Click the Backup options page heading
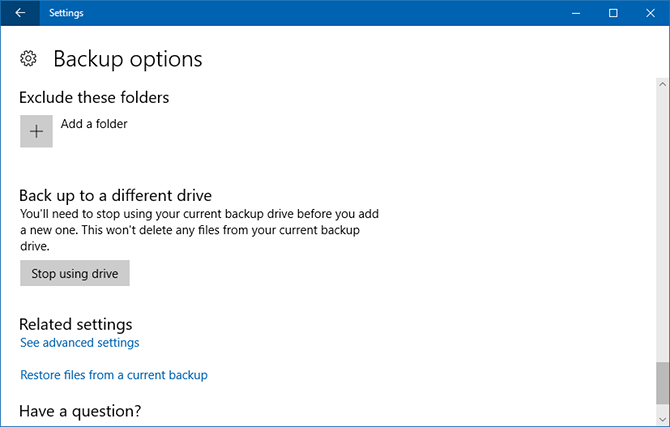The height and width of the screenshot is (427, 670). pos(127,59)
